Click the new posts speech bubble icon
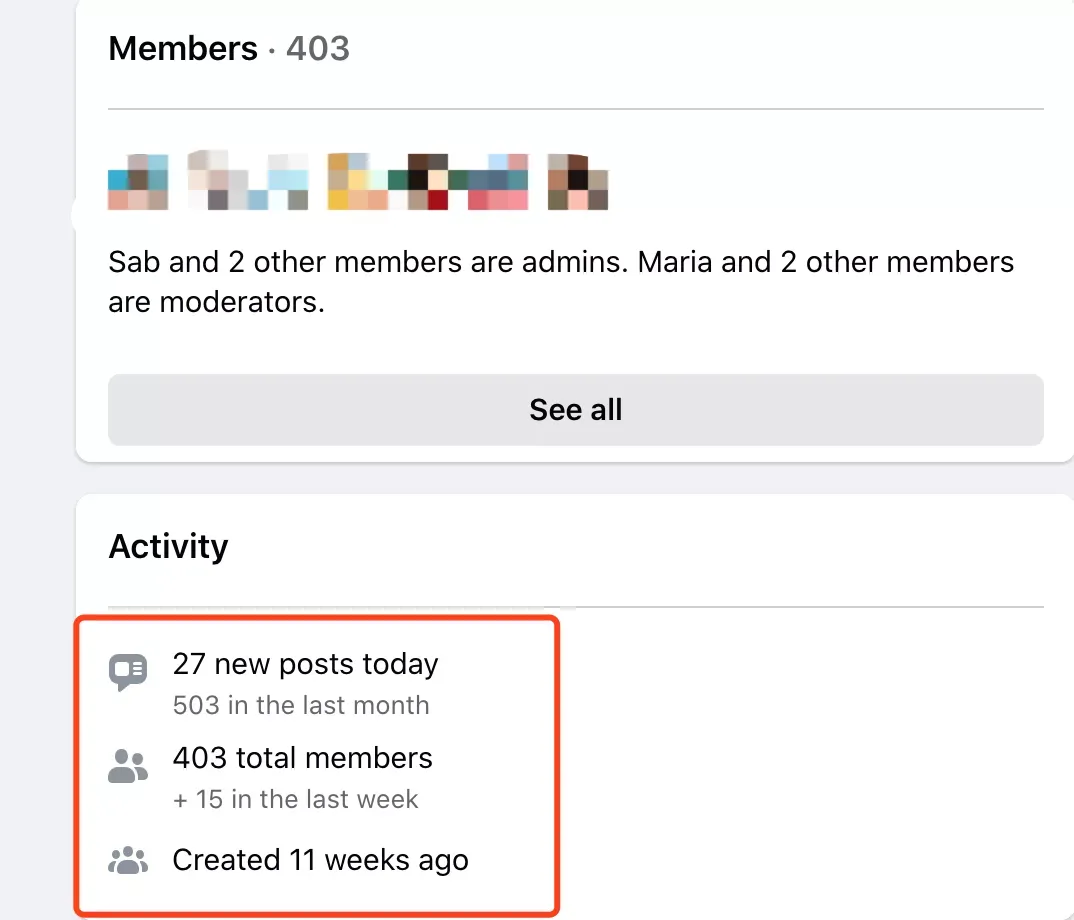The height and width of the screenshot is (920, 1074). [127, 672]
